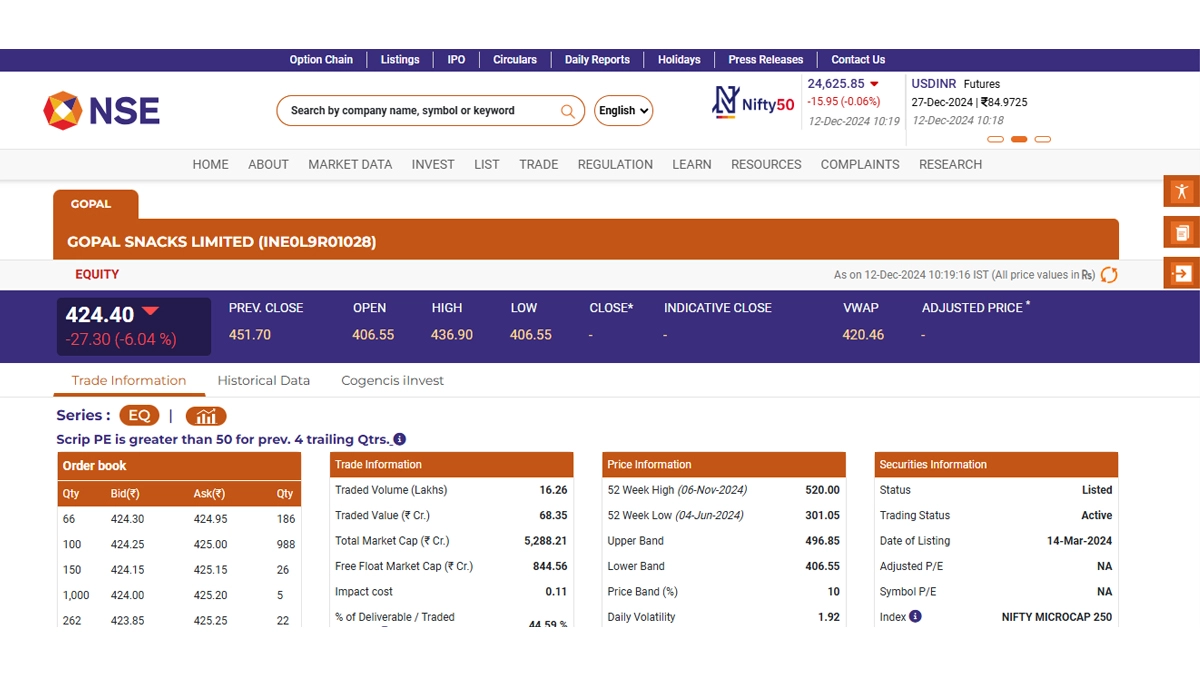This screenshot has width=1200, height=675.
Task: Click the search magnifier icon
Action: 567,111
